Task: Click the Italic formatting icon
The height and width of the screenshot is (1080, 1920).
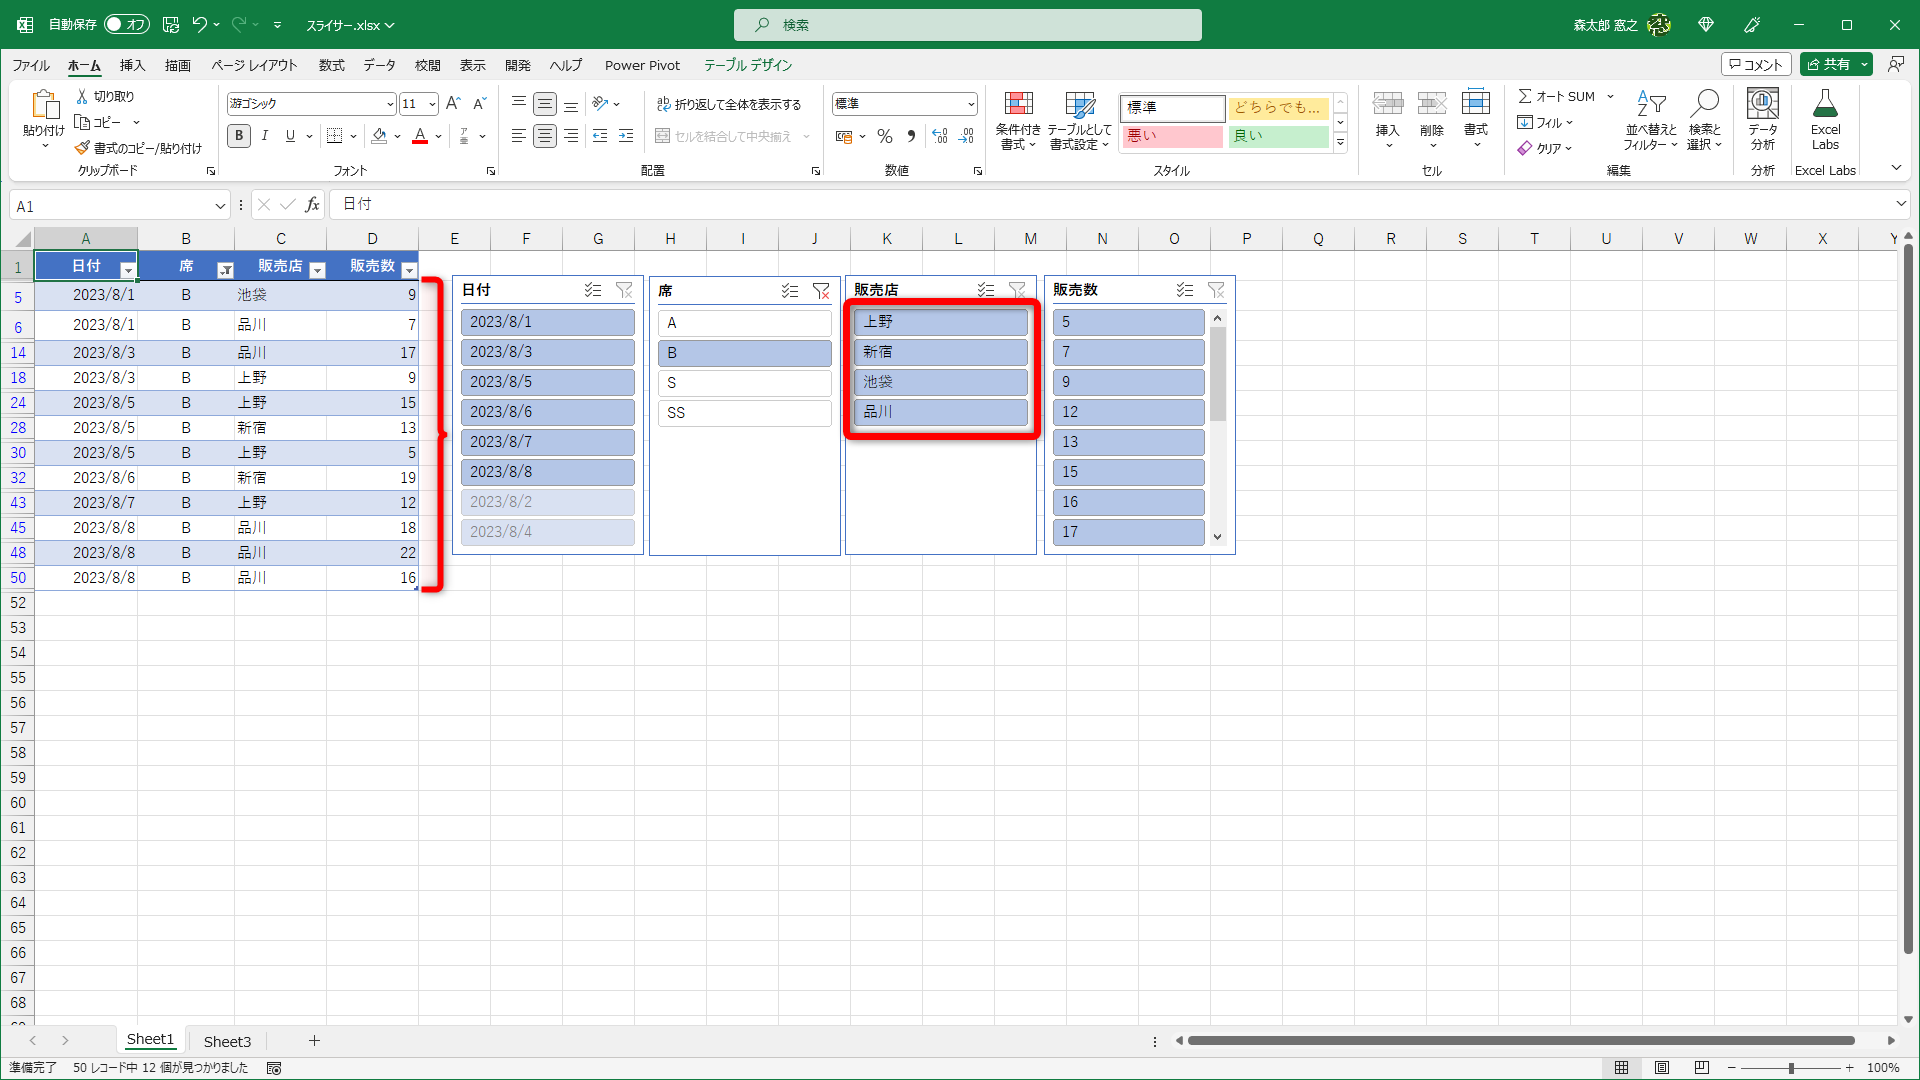Action: (x=264, y=136)
